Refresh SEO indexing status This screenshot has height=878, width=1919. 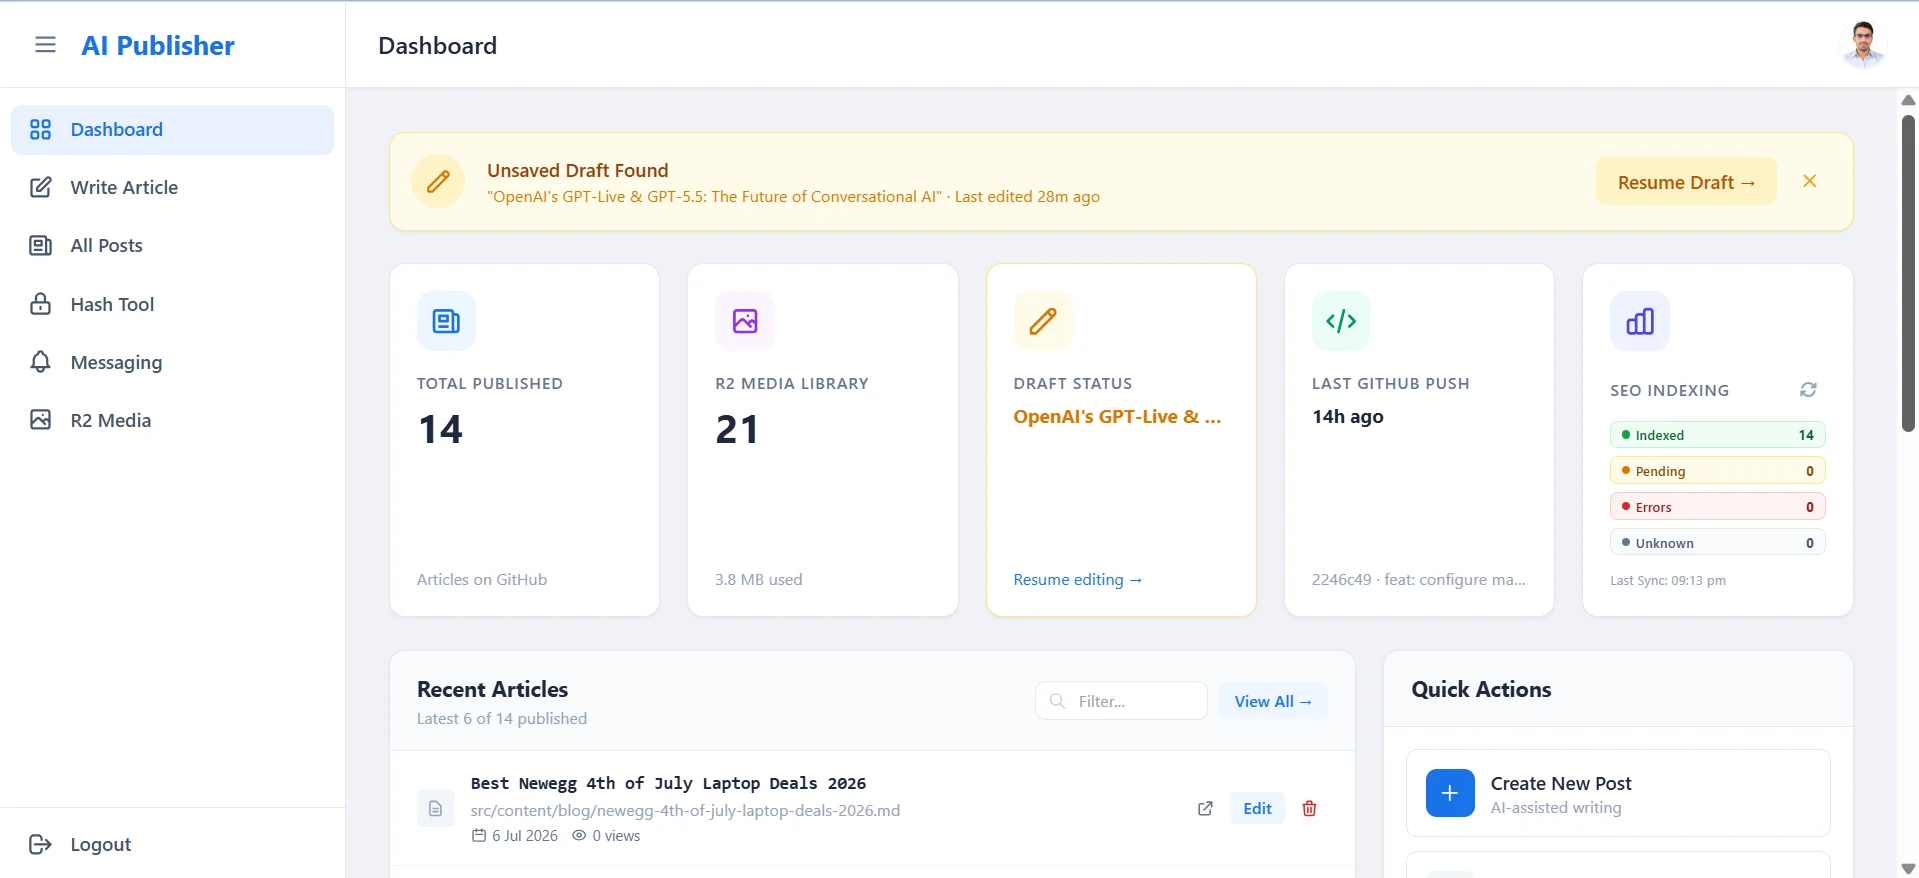pos(1808,390)
